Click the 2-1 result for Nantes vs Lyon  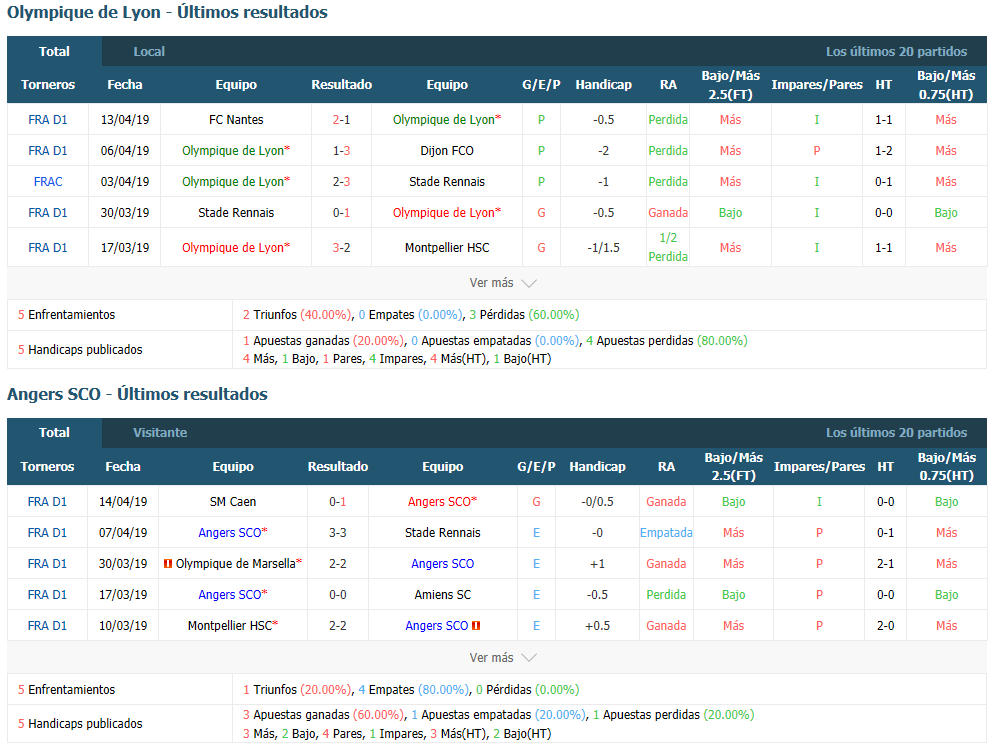tap(341, 119)
